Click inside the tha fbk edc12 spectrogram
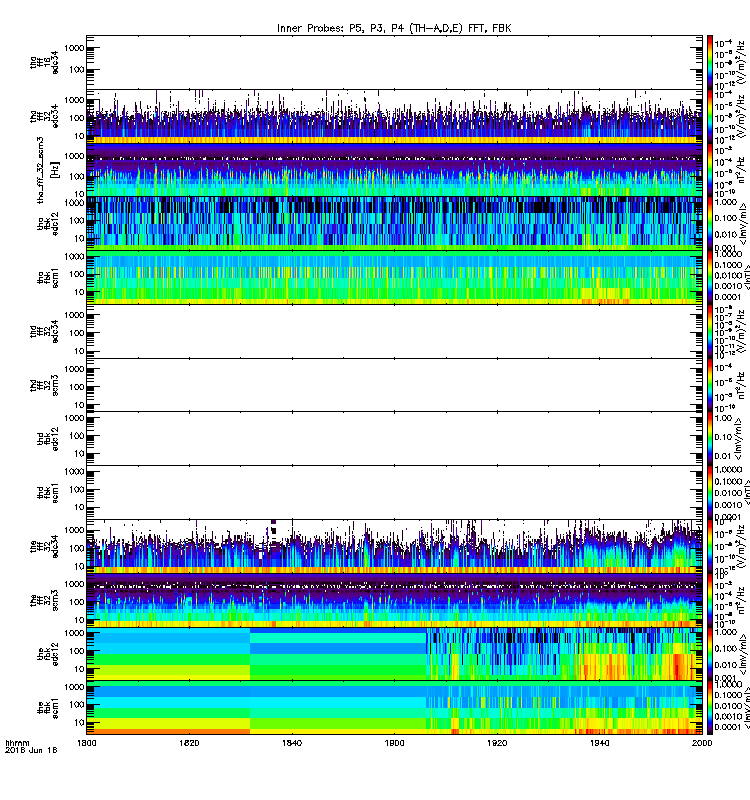 pyautogui.click(x=394, y=224)
